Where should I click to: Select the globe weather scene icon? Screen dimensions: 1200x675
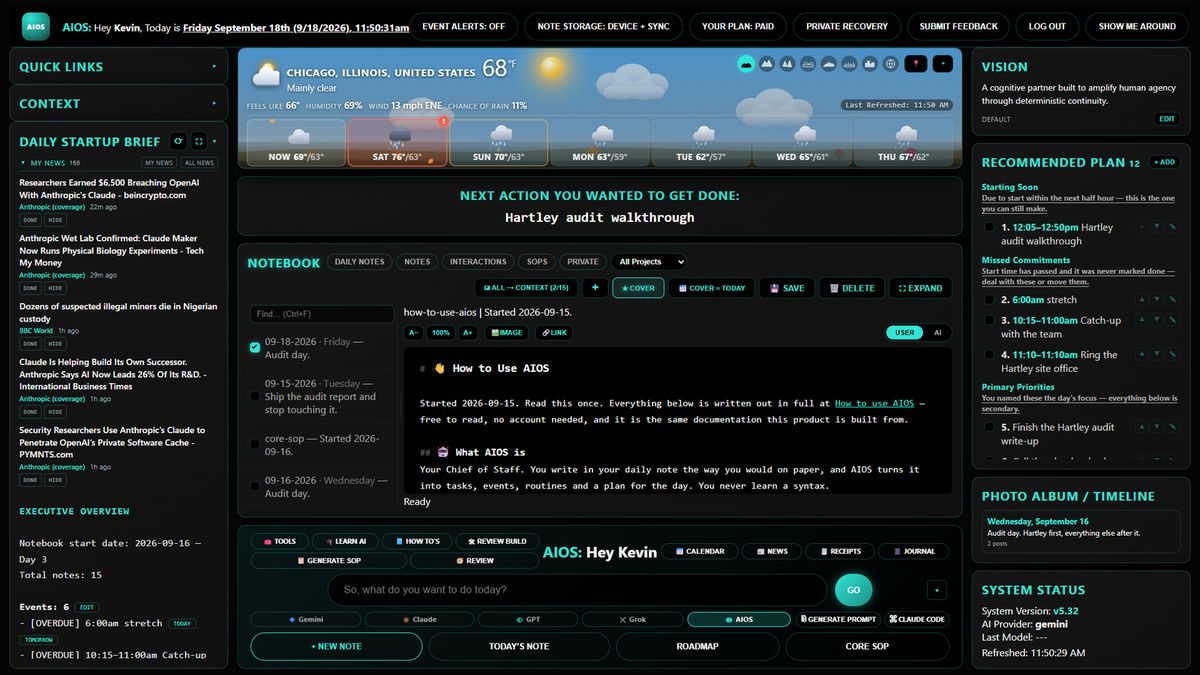890,64
